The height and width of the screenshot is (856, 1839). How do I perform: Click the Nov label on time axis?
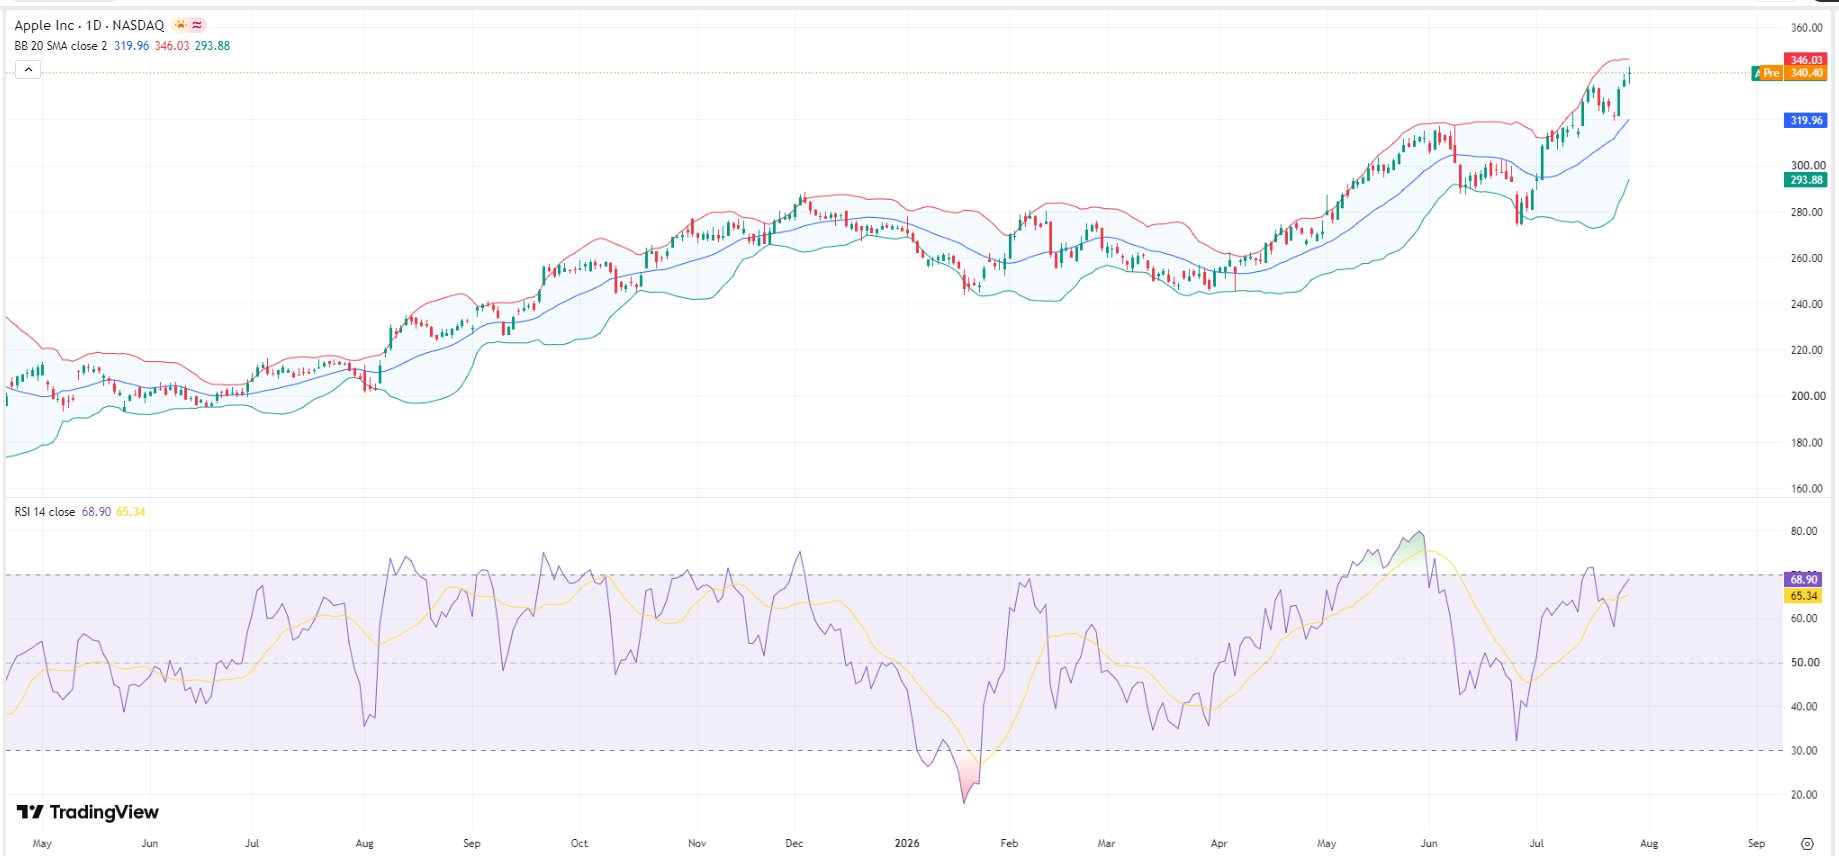pos(697,843)
